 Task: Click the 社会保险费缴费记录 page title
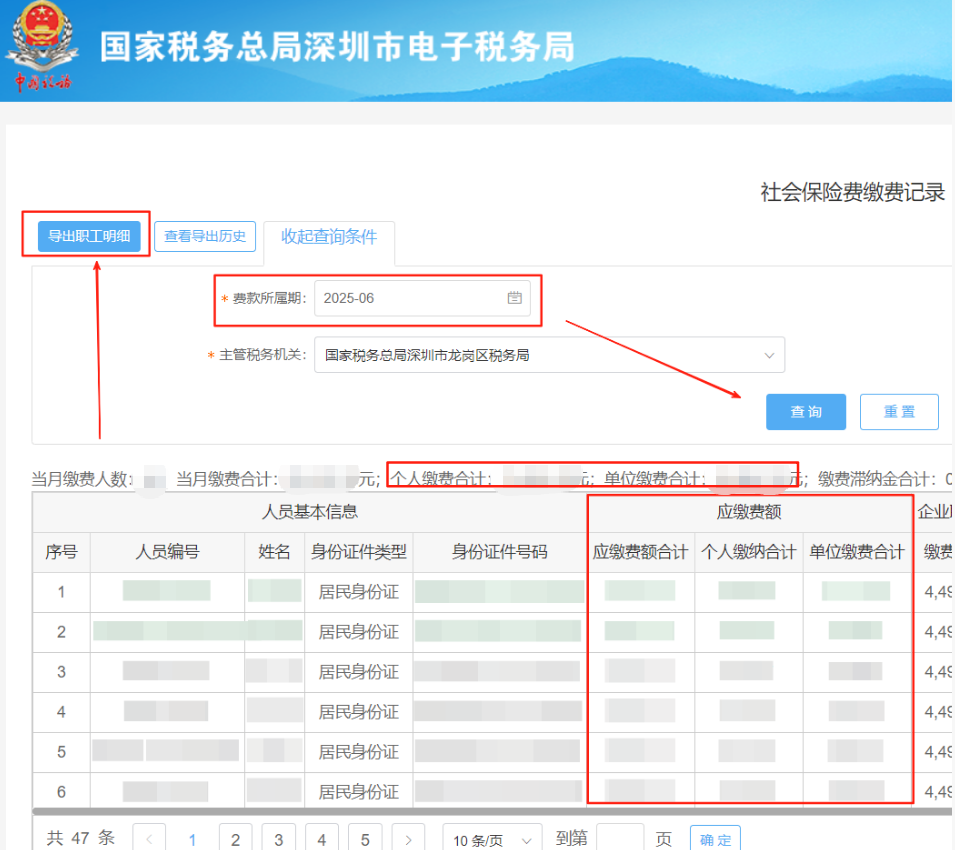(852, 192)
